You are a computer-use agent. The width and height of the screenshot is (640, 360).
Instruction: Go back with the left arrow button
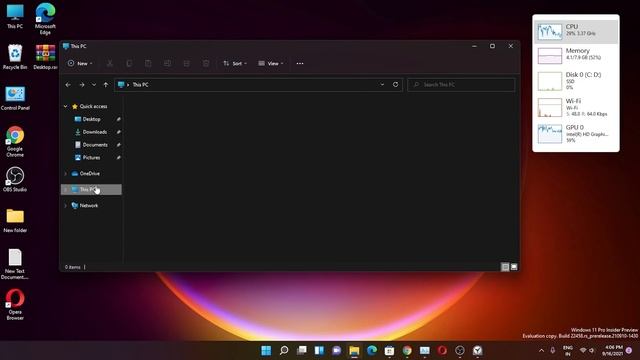[68, 84]
